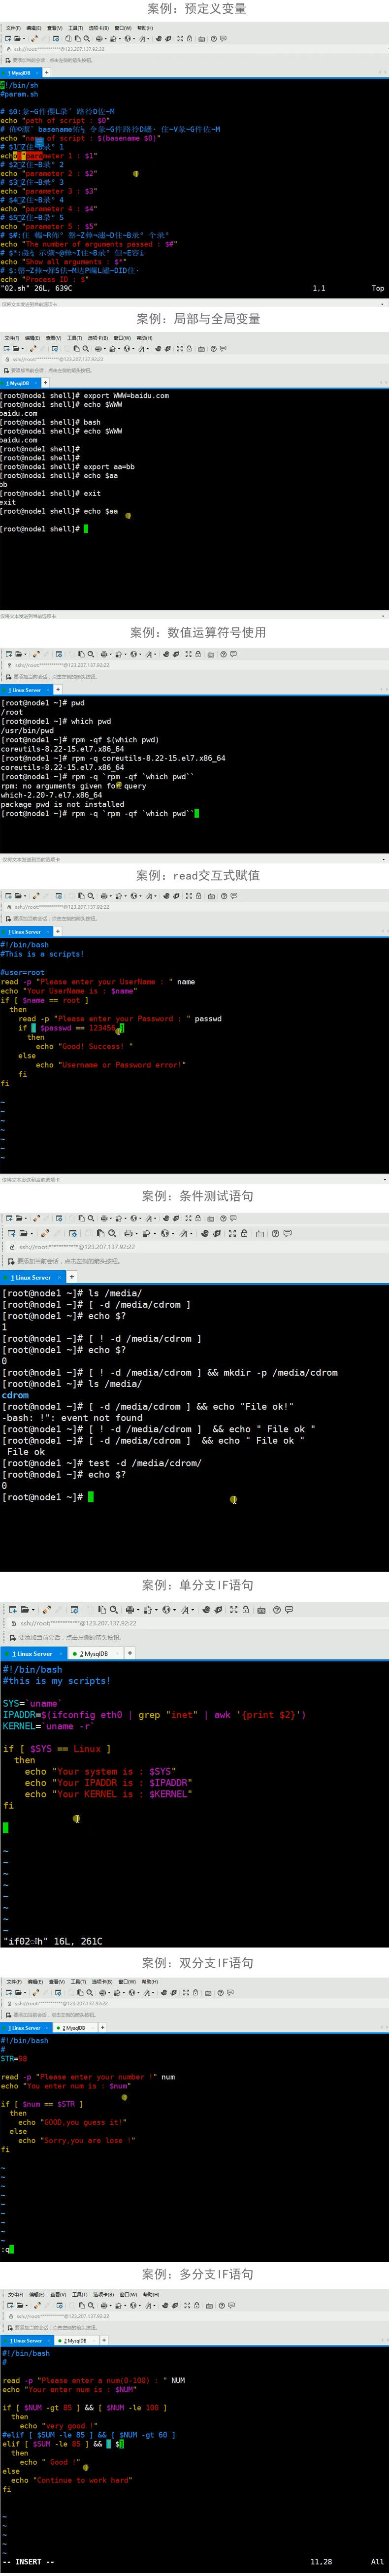This screenshot has height=2576, width=389.
Task: Select 1 MysqlDB tab in 局部与全局变量 window
Action: tap(20, 382)
